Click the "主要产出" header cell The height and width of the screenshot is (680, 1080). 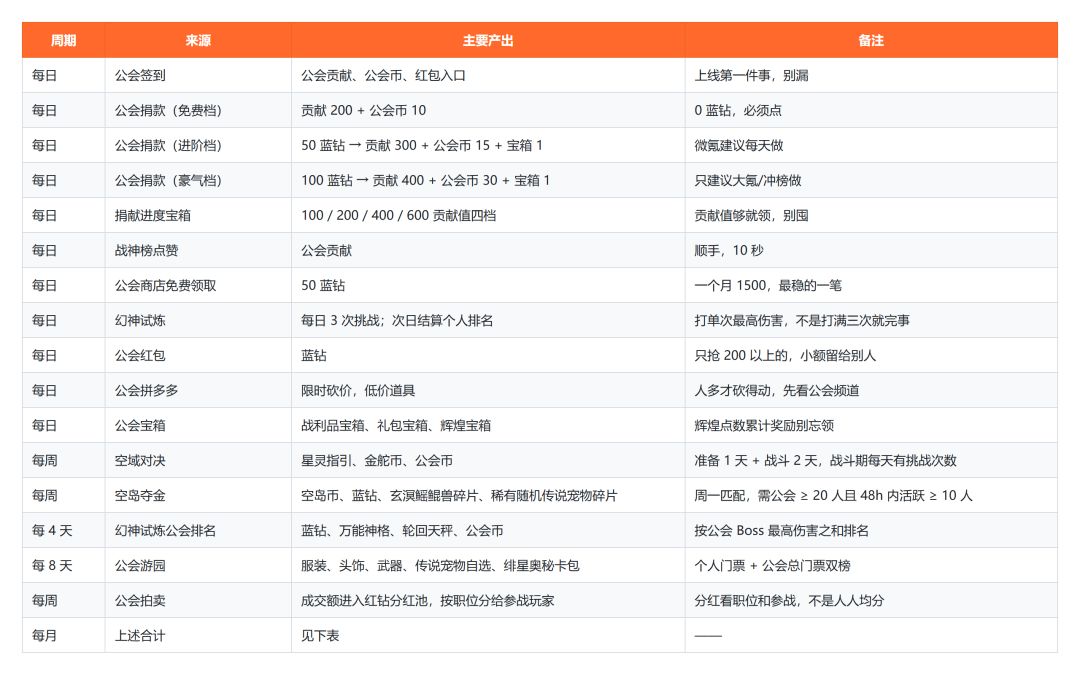click(x=488, y=41)
